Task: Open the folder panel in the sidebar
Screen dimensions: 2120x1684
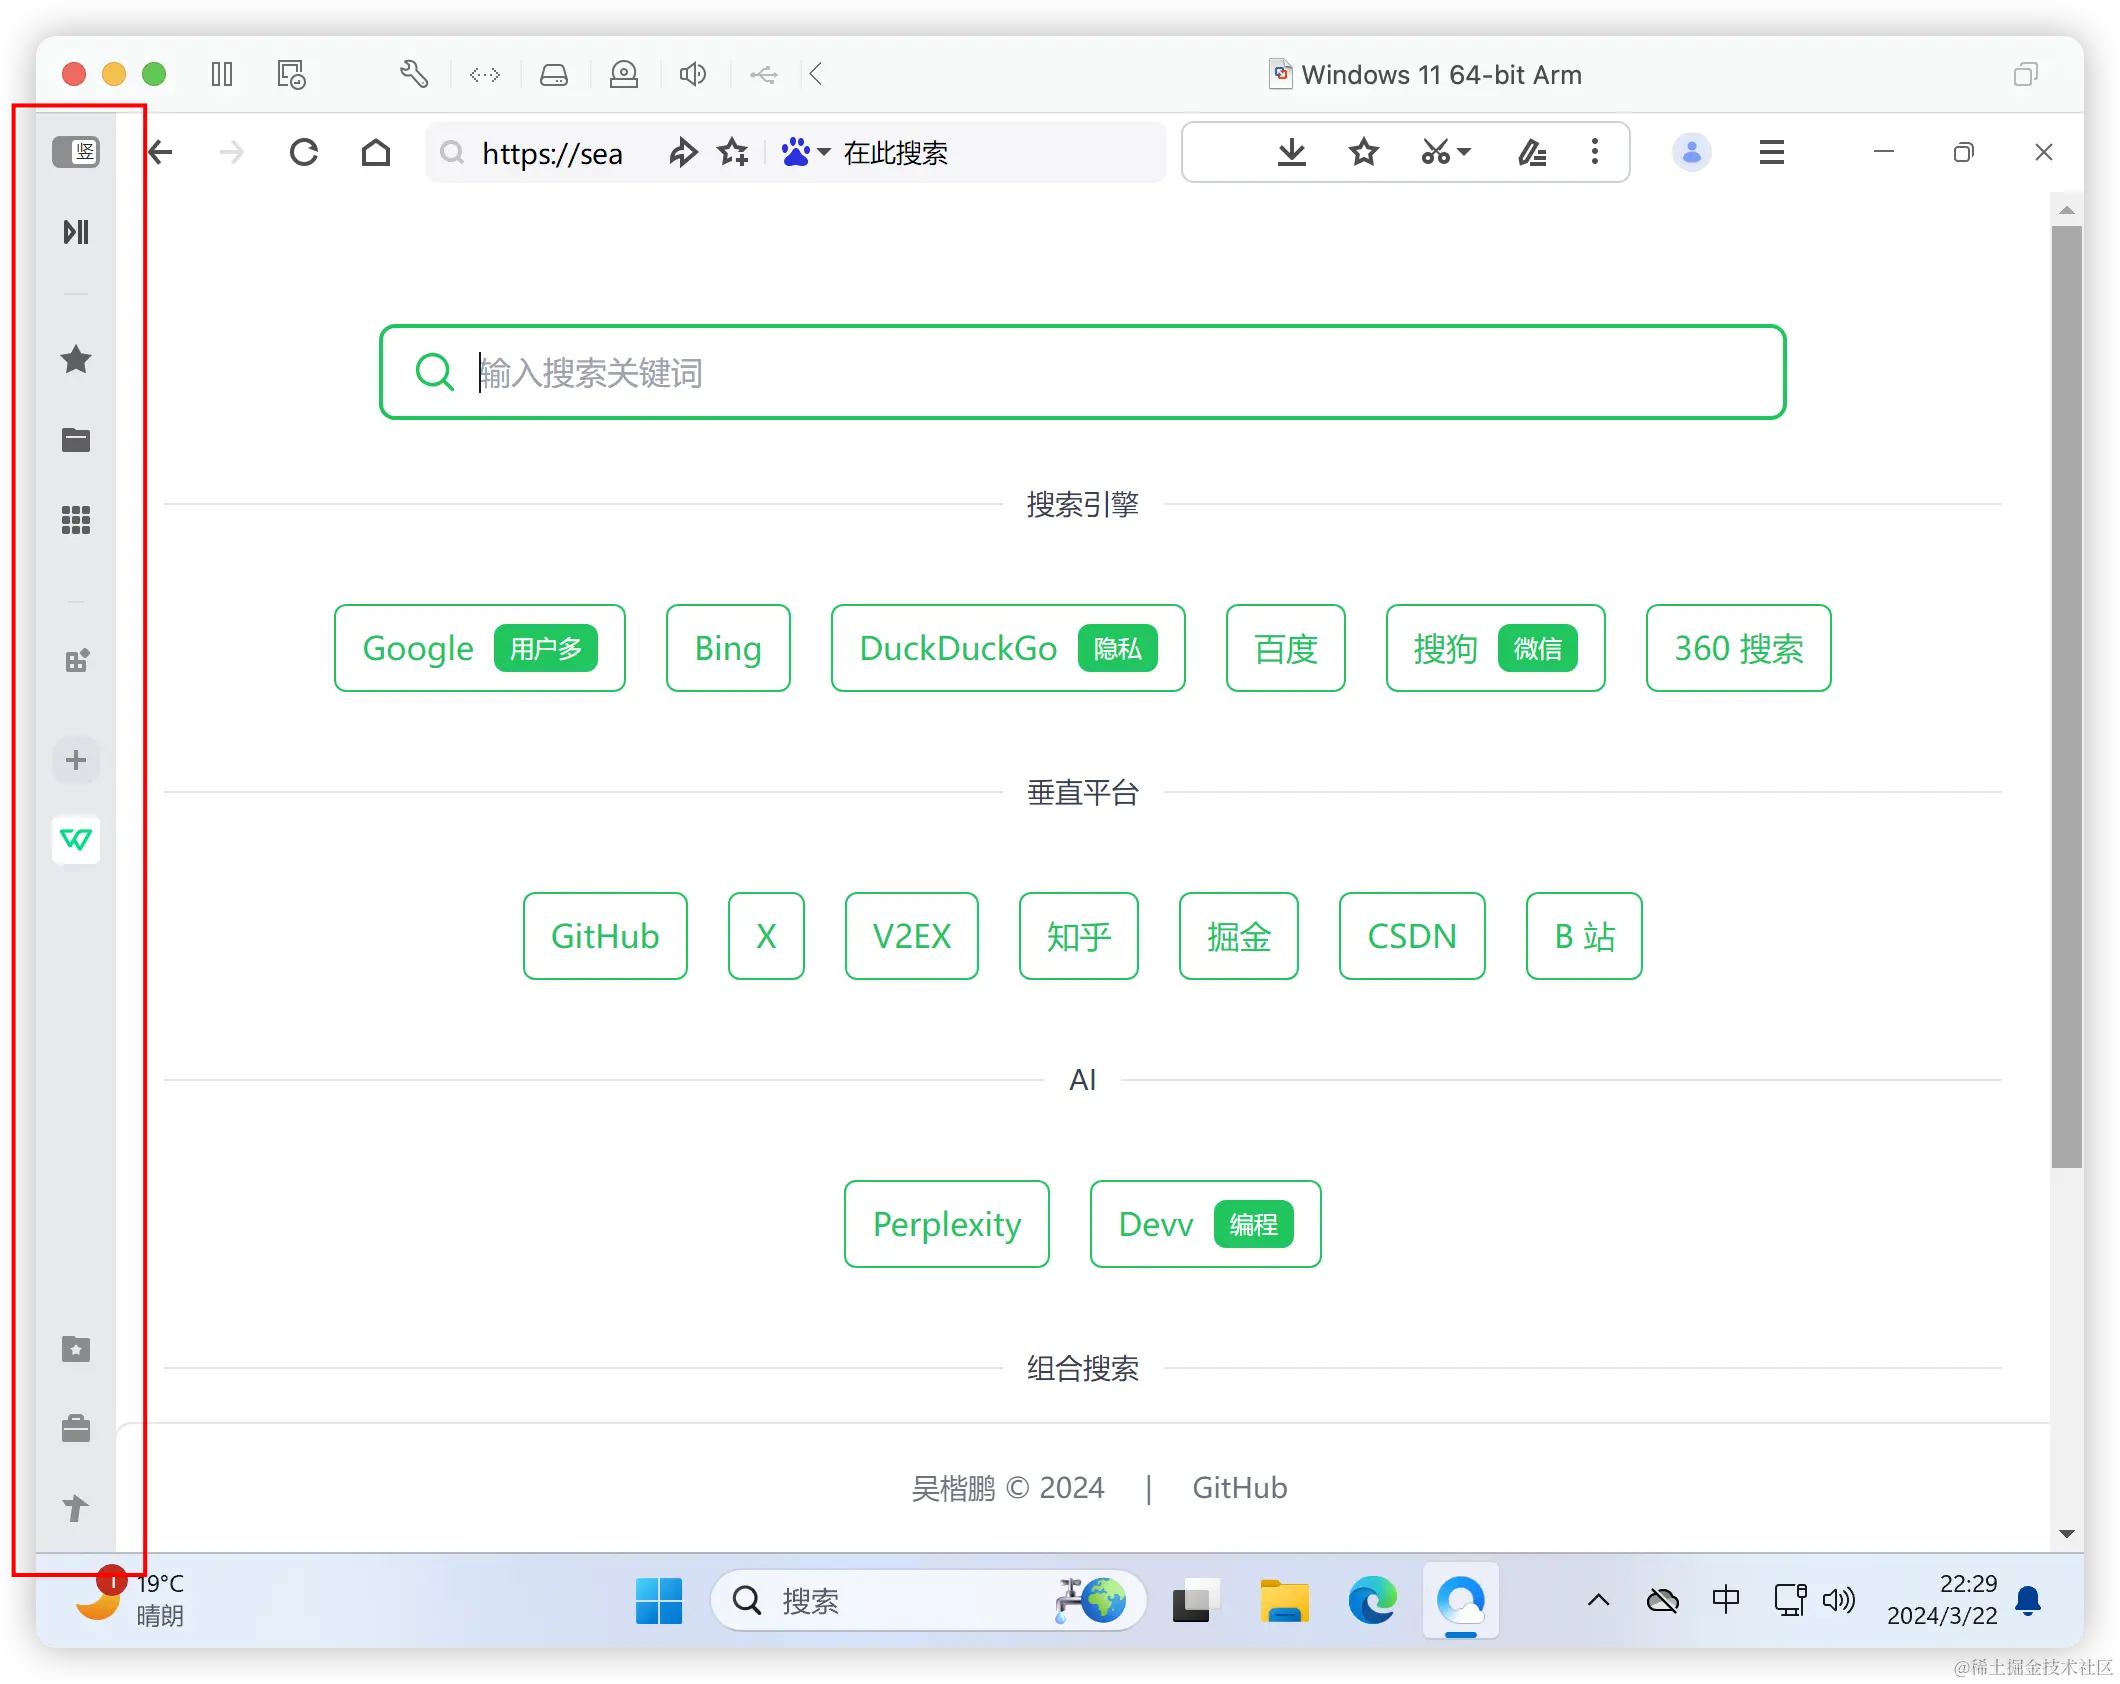Action: pyautogui.click(x=76, y=440)
